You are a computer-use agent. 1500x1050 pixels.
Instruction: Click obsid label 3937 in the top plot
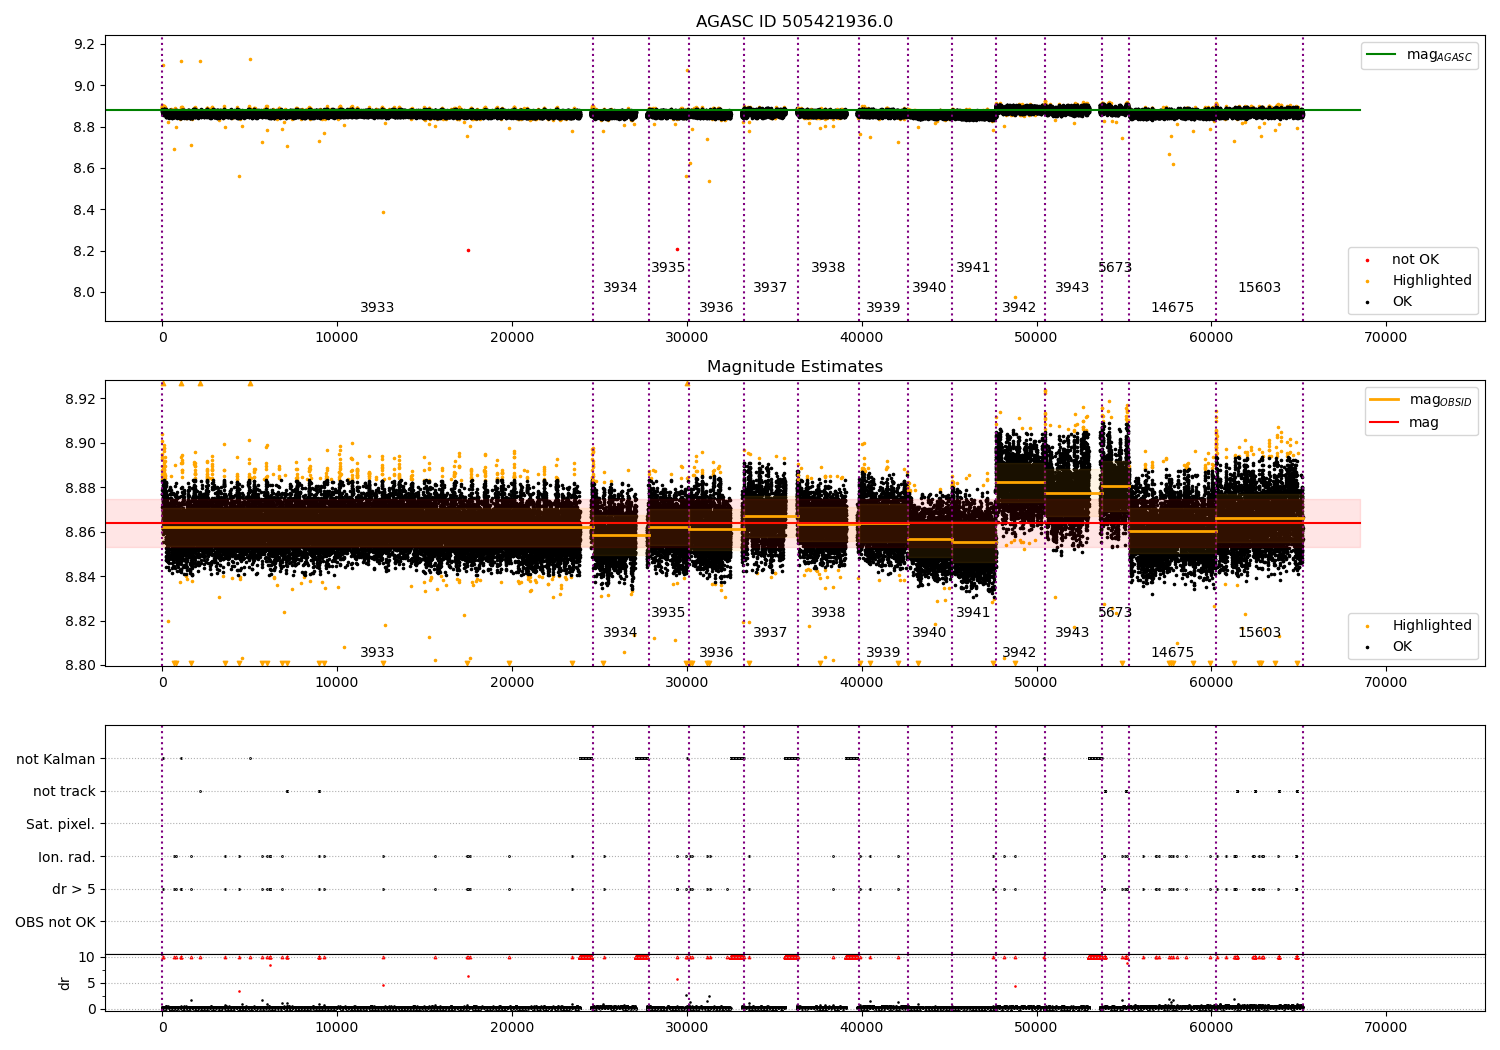click(x=770, y=288)
